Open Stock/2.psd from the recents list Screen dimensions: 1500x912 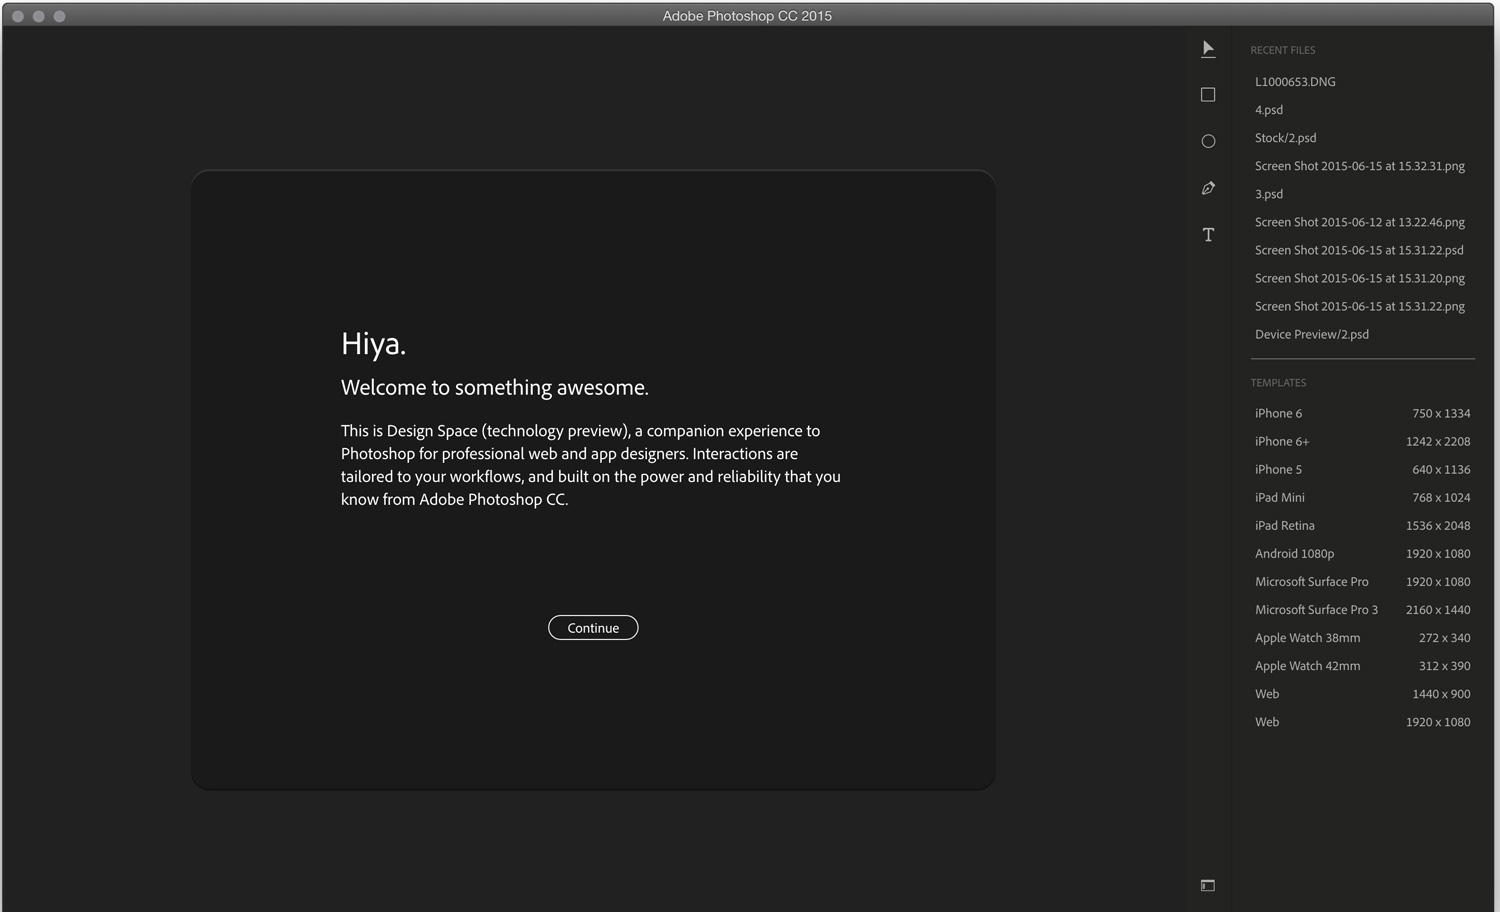(x=1285, y=137)
